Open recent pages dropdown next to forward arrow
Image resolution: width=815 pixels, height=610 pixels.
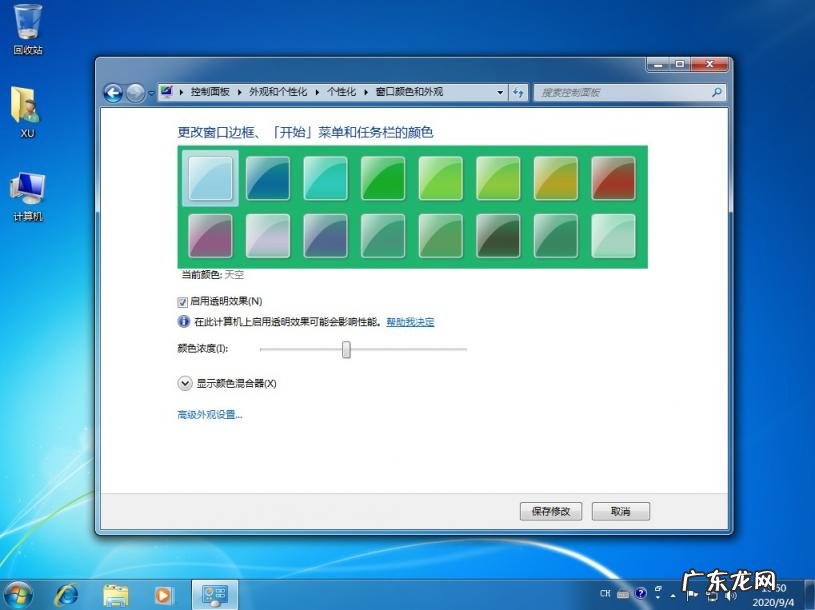click(152, 93)
